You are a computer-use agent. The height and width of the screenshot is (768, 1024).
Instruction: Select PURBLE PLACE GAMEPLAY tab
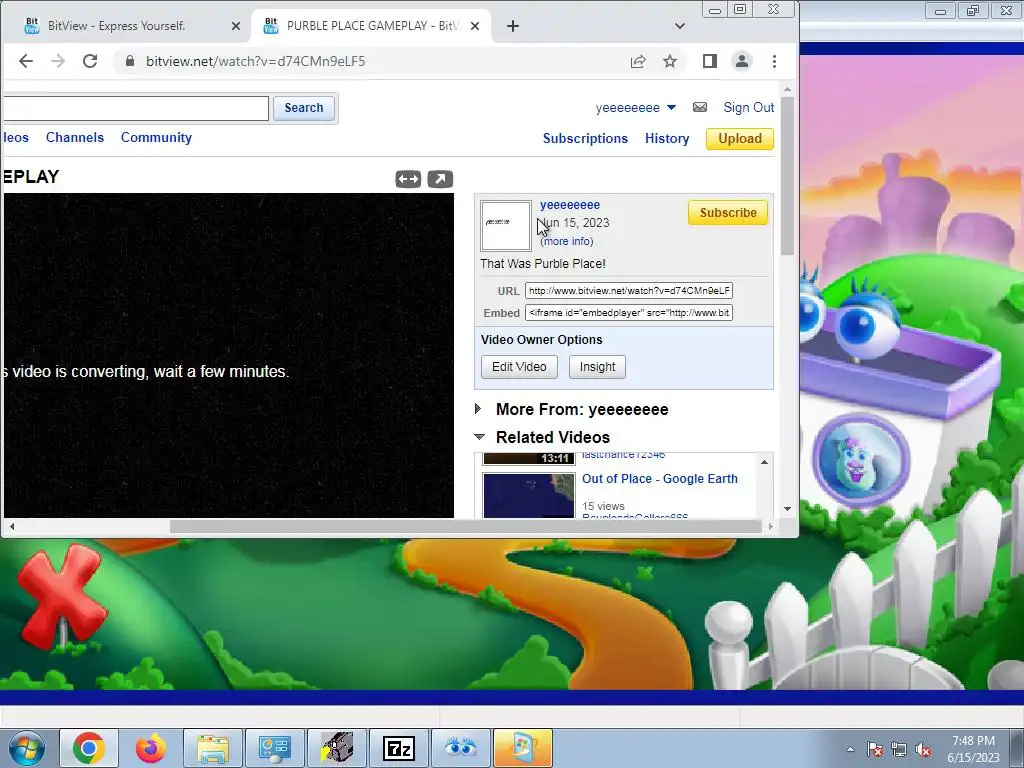pos(371,26)
